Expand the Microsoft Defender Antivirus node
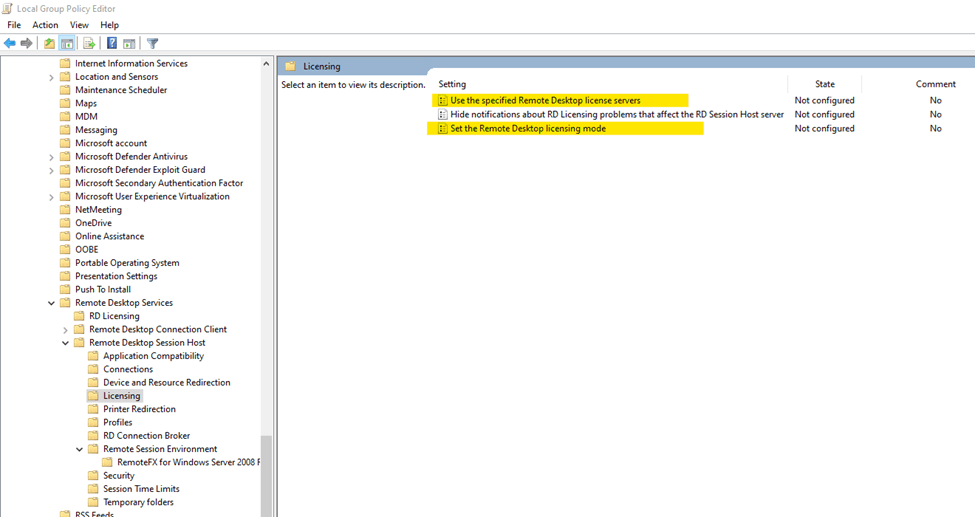Image resolution: width=975 pixels, height=517 pixels. [x=51, y=157]
